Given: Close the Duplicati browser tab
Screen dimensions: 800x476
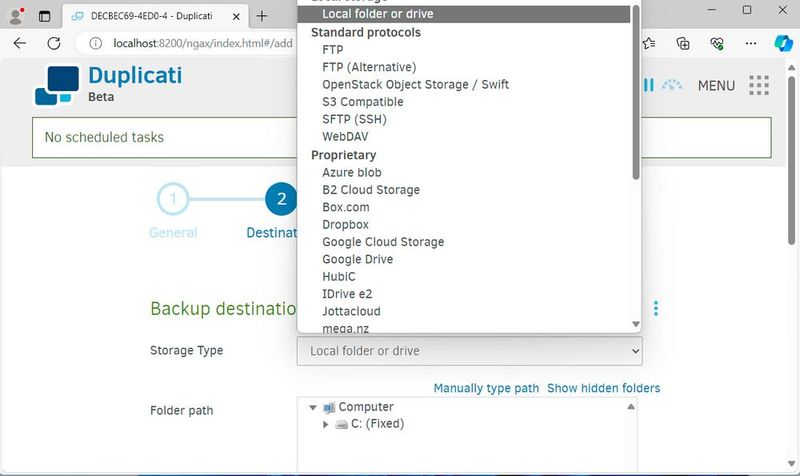Looking at the screenshot, I should (x=236, y=17).
